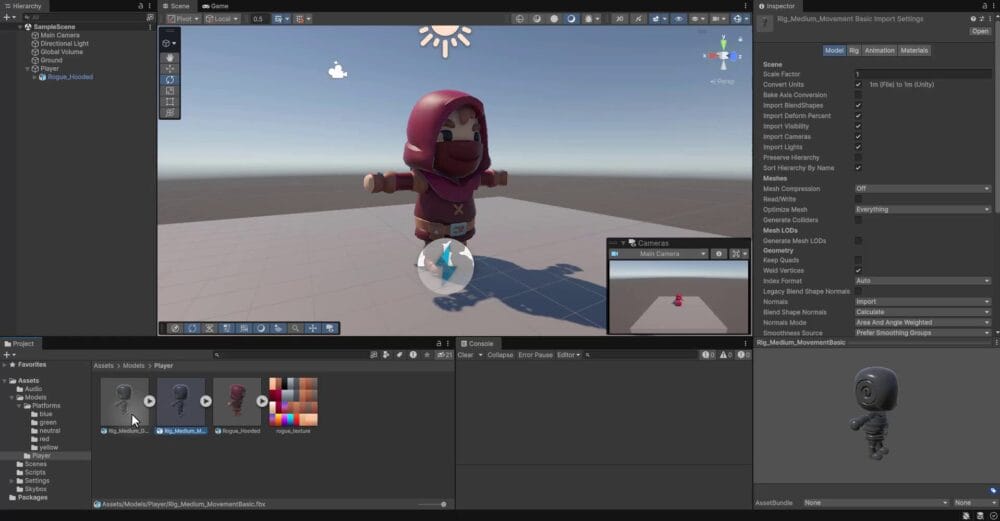The height and width of the screenshot is (521, 1000).
Task: Toggle Import Visibility checkbox
Action: (x=858, y=126)
